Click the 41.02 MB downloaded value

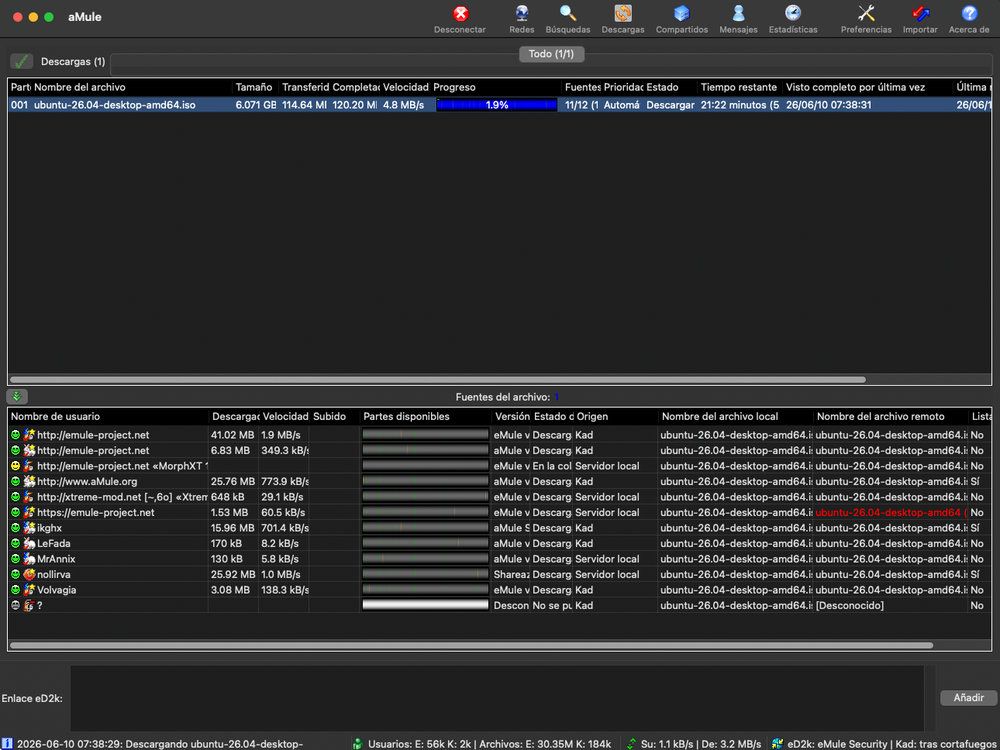pos(232,435)
